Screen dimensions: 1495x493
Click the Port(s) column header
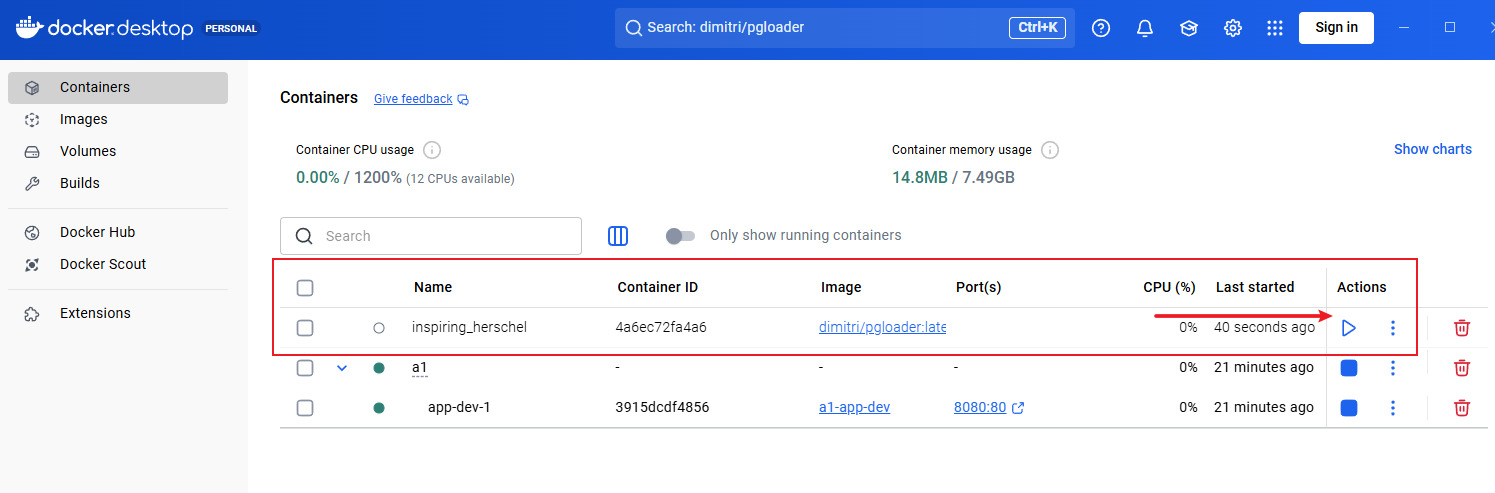(978, 287)
